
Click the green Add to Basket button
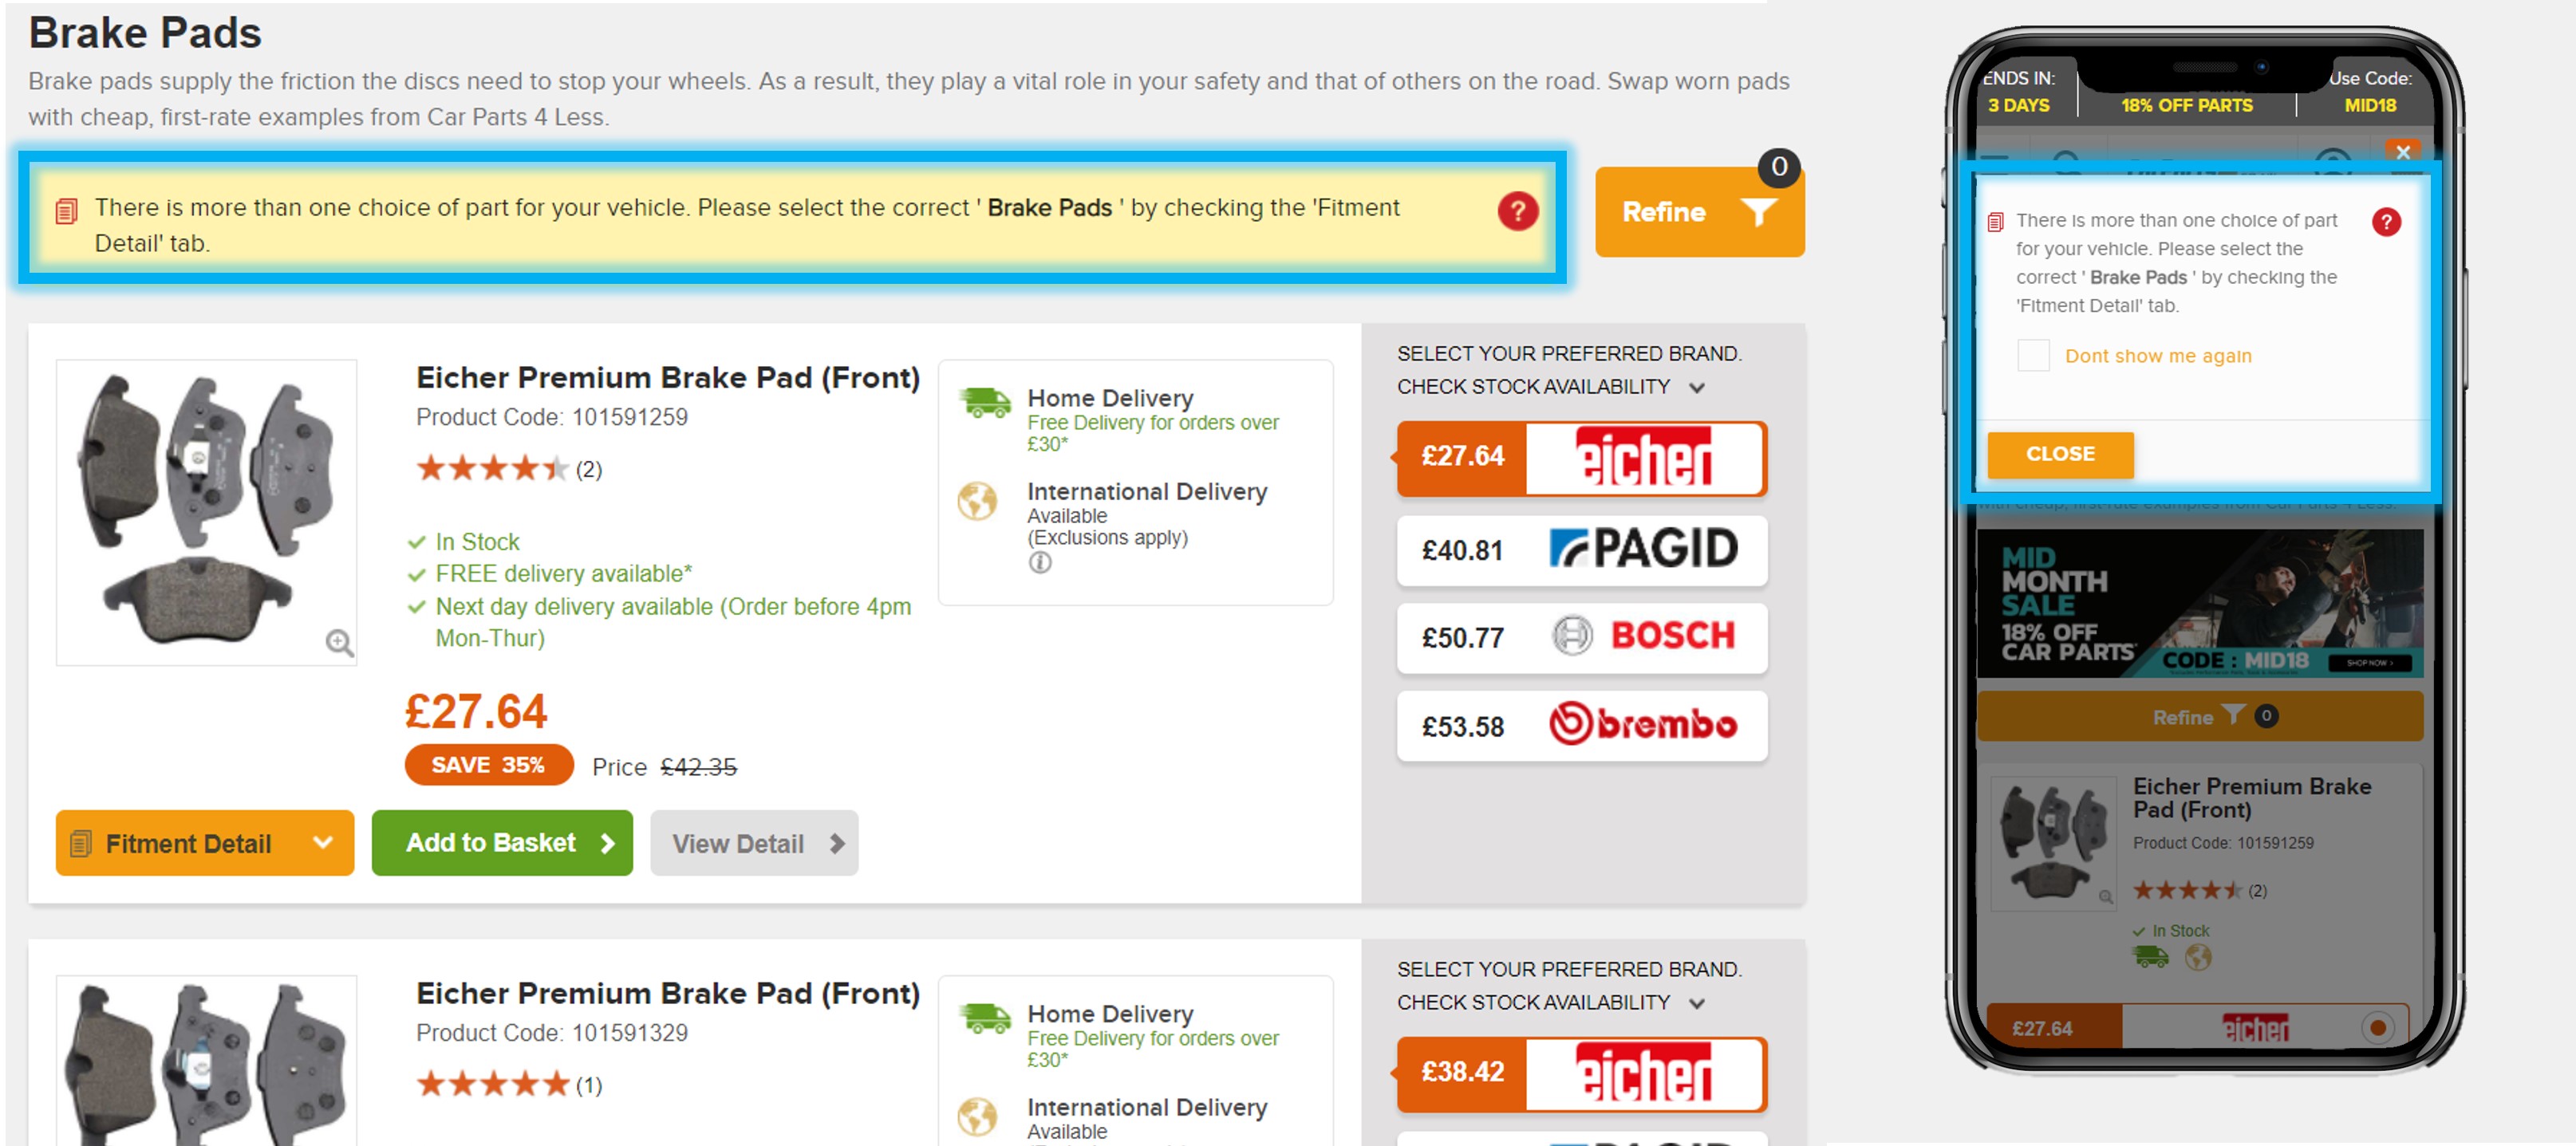point(502,843)
